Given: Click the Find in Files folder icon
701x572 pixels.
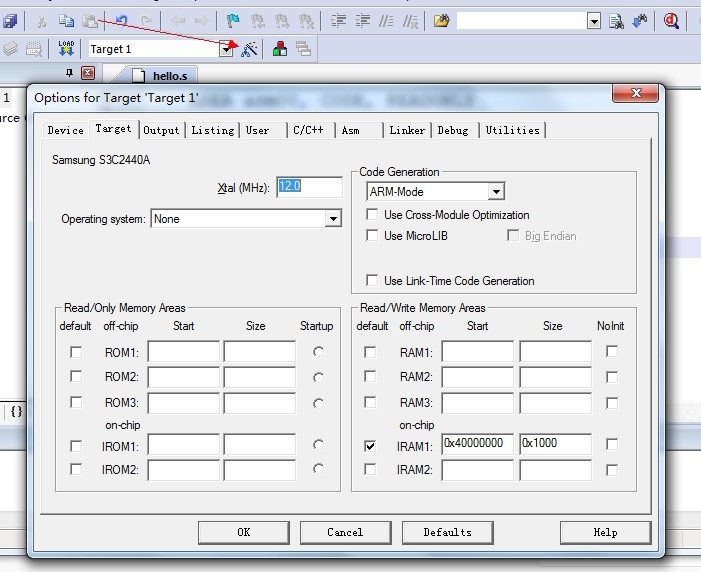Looking at the screenshot, I should pyautogui.click(x=441, y=21).
